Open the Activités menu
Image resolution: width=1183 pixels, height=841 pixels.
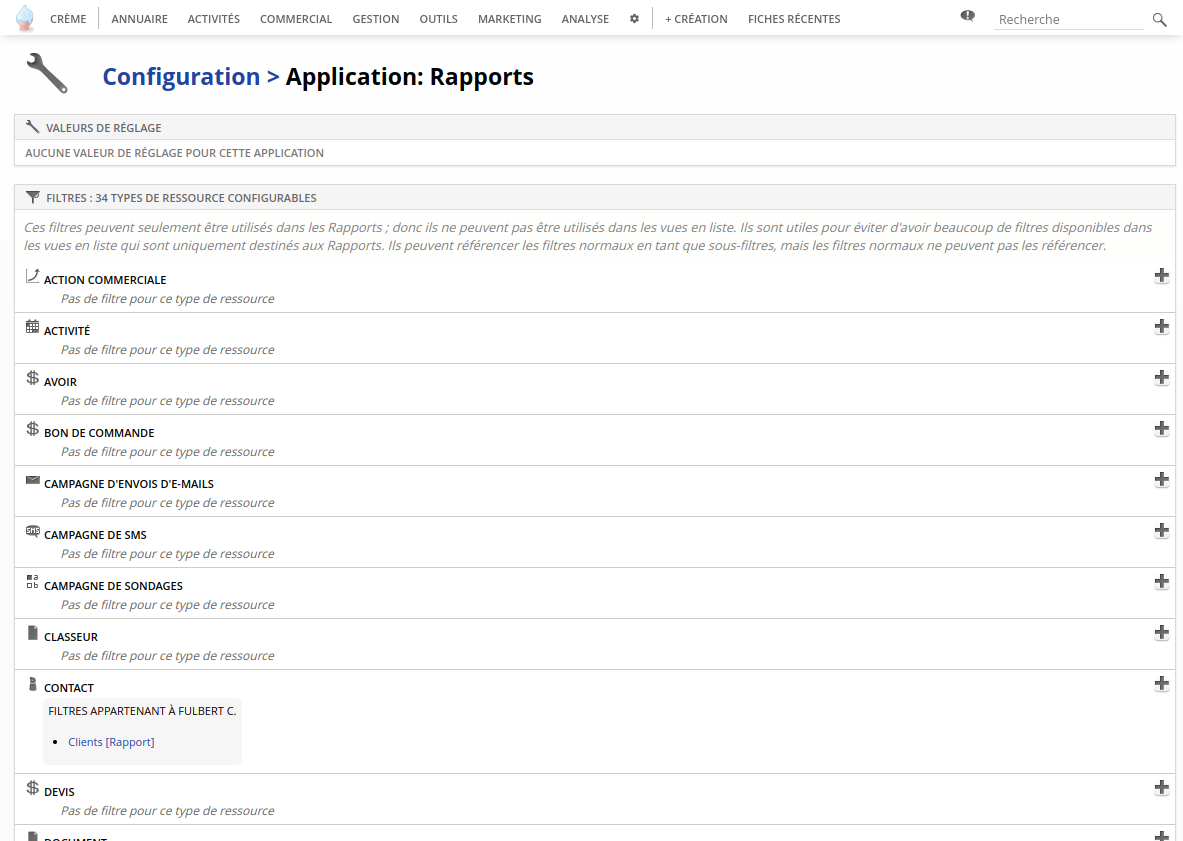pyautogui.click(x=214, y=19)
